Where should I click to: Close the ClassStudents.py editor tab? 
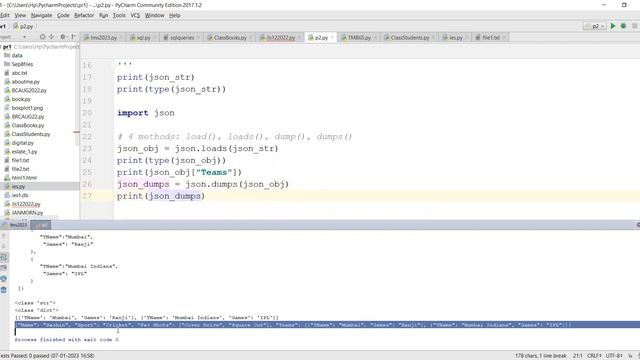pos(433,38)
